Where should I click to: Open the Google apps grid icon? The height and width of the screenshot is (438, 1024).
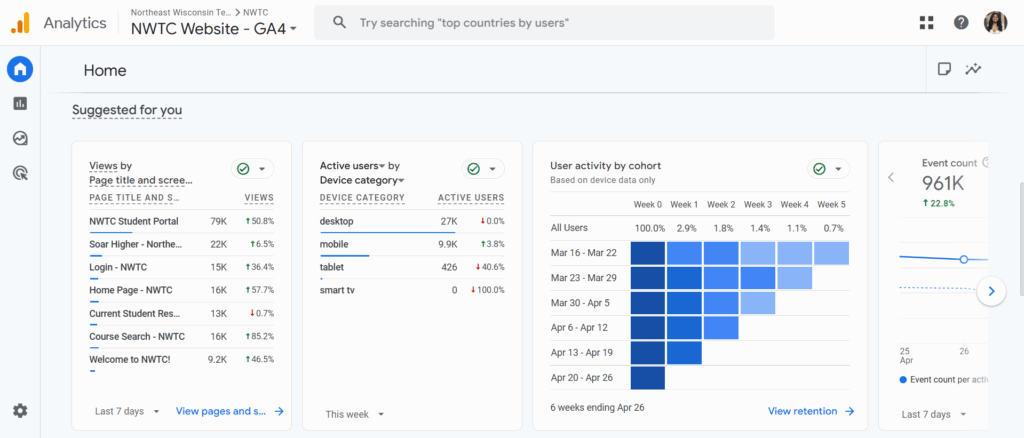point(926,23)
